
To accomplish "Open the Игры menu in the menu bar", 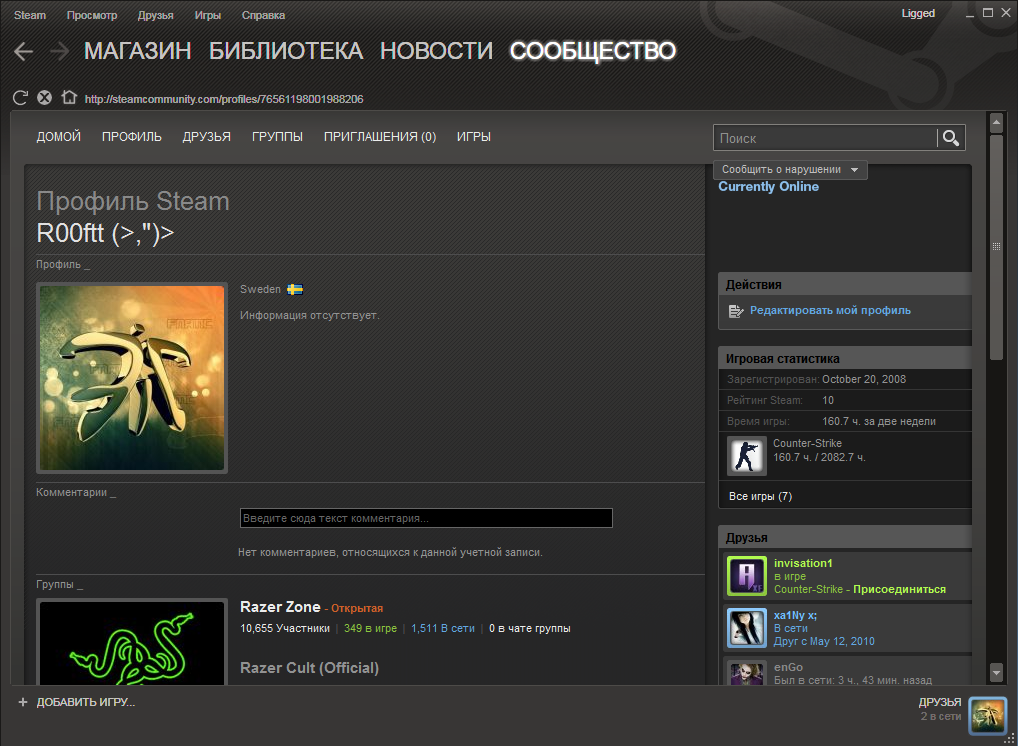I will coord(207,15).
